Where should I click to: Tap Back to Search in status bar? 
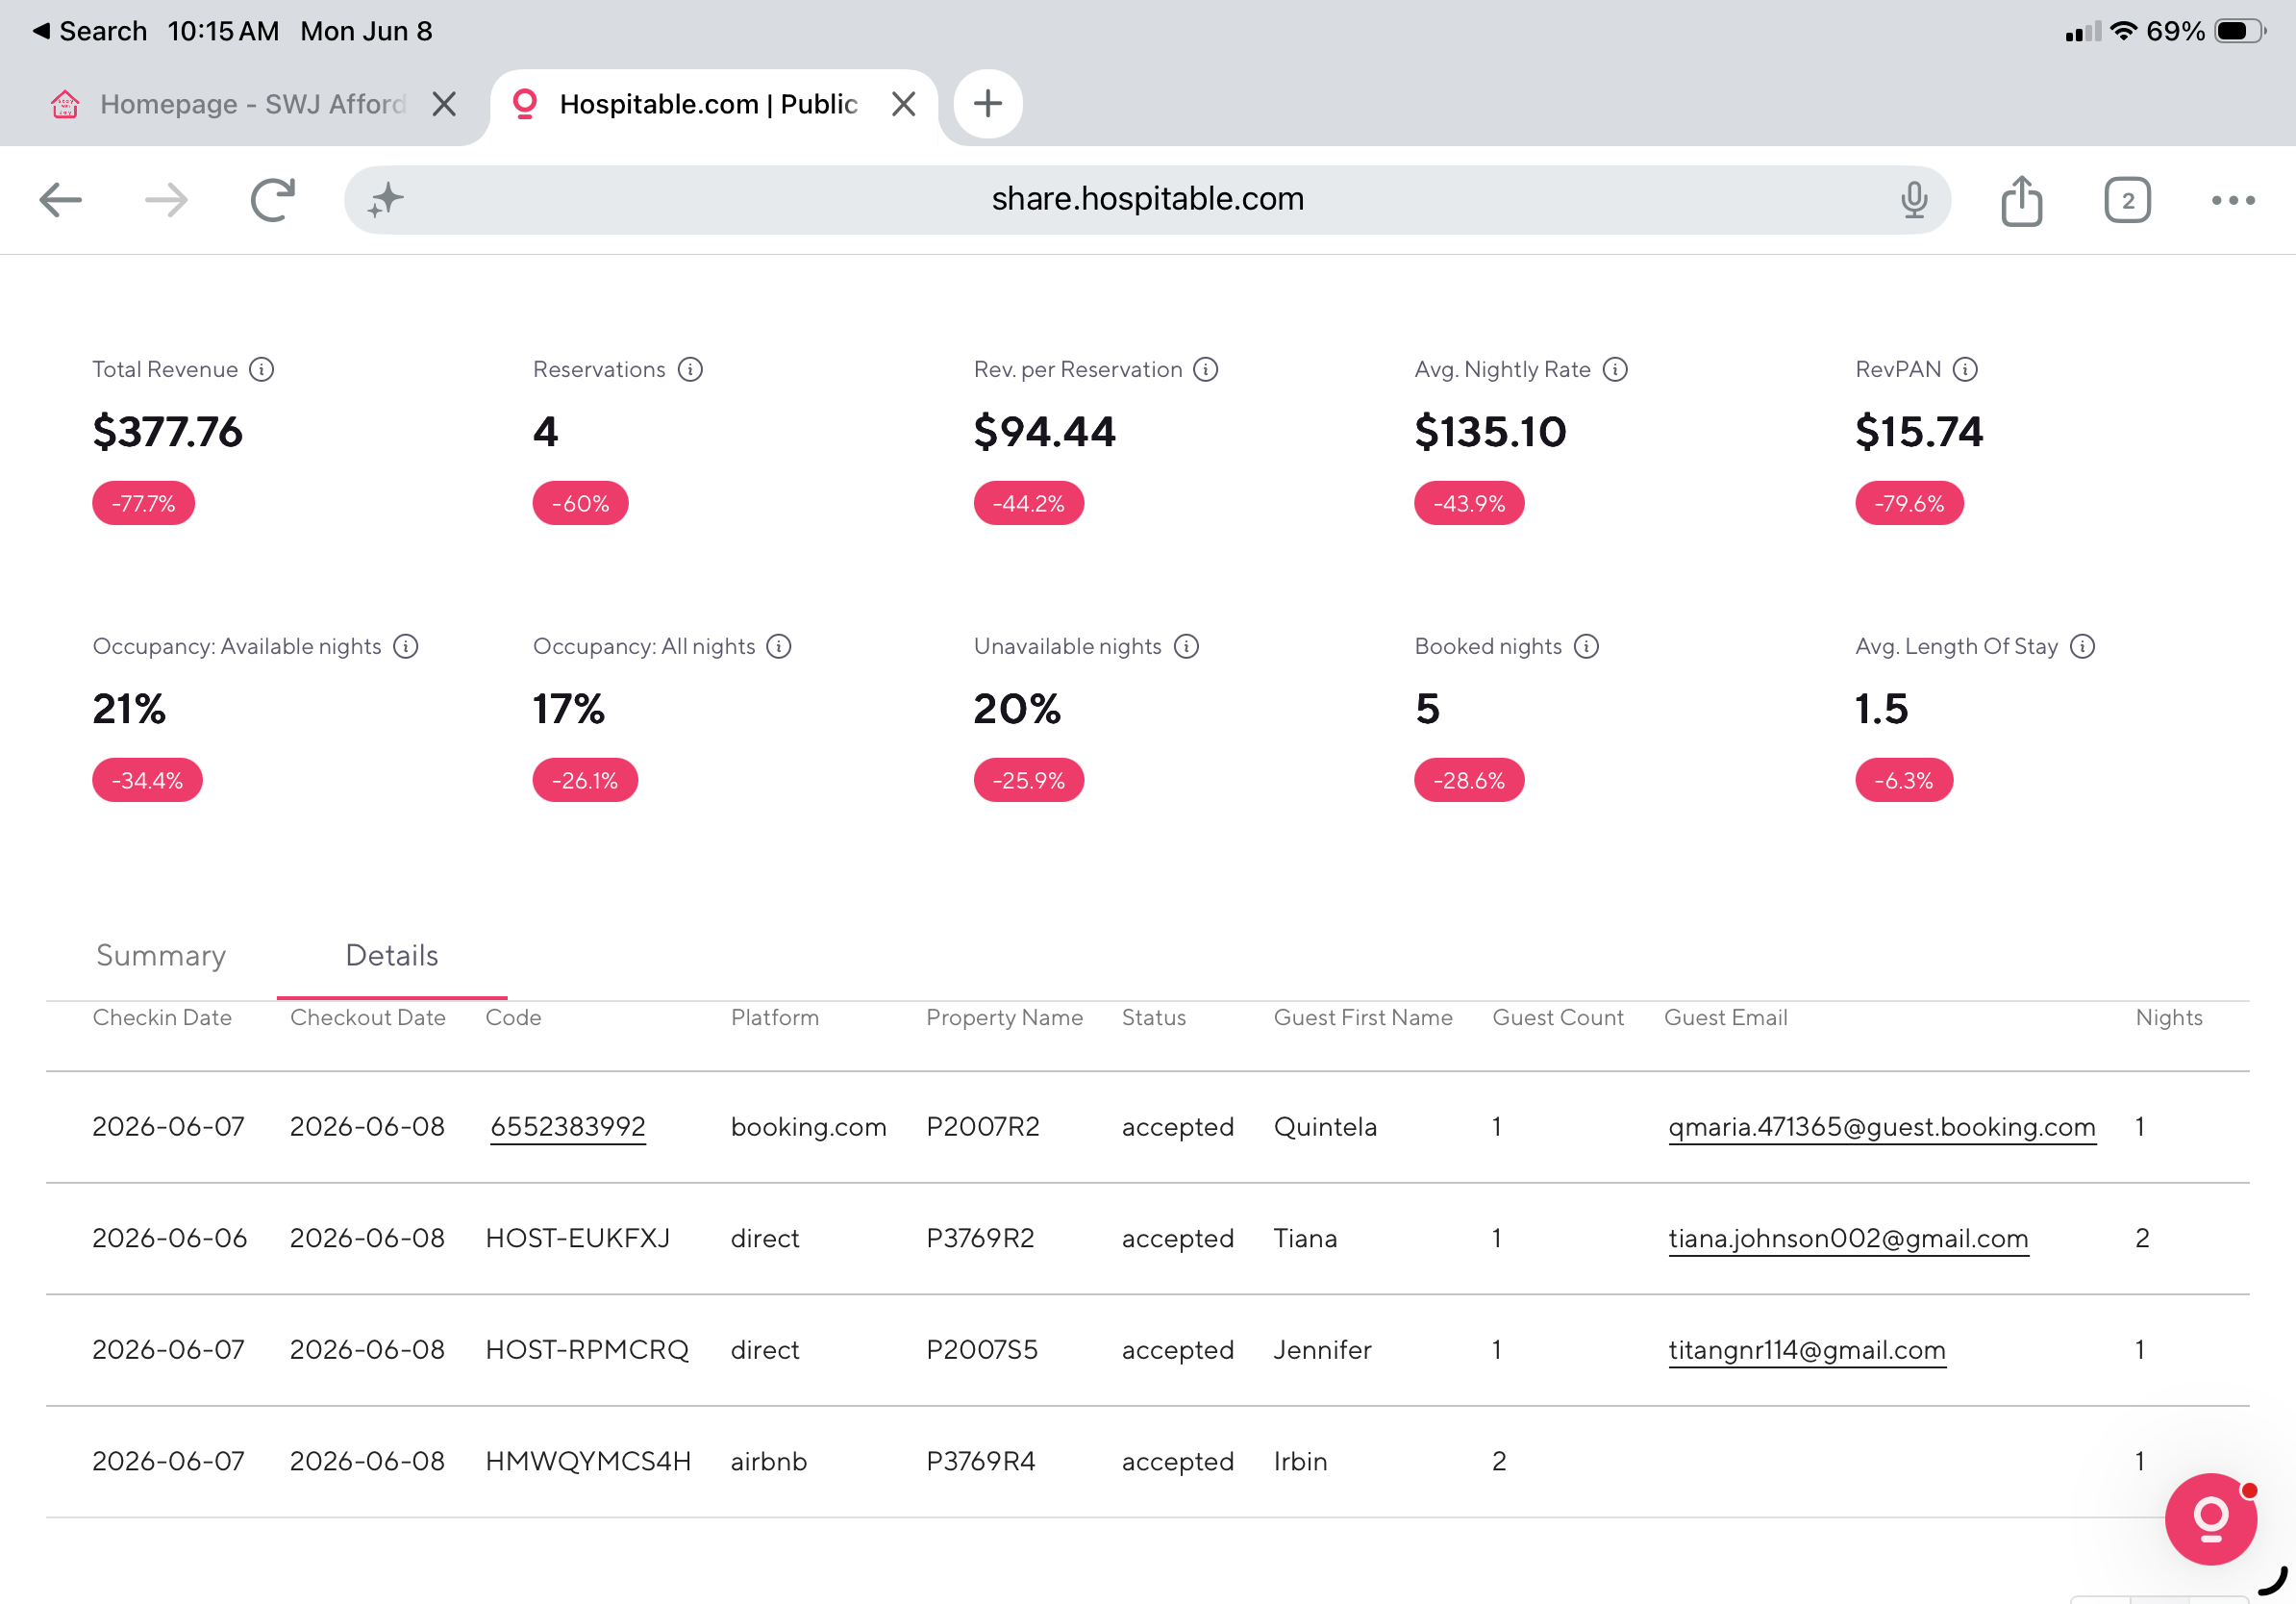coord(89,31)
